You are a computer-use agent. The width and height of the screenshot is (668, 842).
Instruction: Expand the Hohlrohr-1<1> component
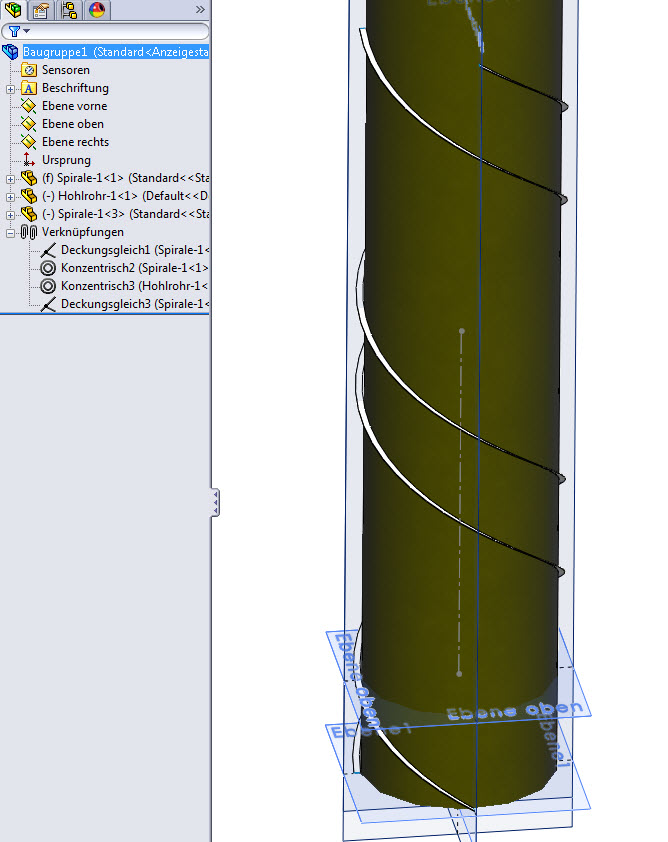(10, 197)
